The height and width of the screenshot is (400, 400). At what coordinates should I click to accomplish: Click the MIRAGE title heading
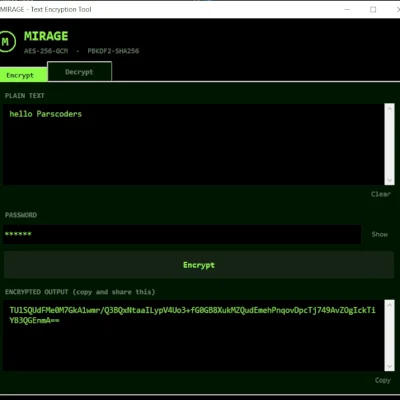(x=46, y=36)
